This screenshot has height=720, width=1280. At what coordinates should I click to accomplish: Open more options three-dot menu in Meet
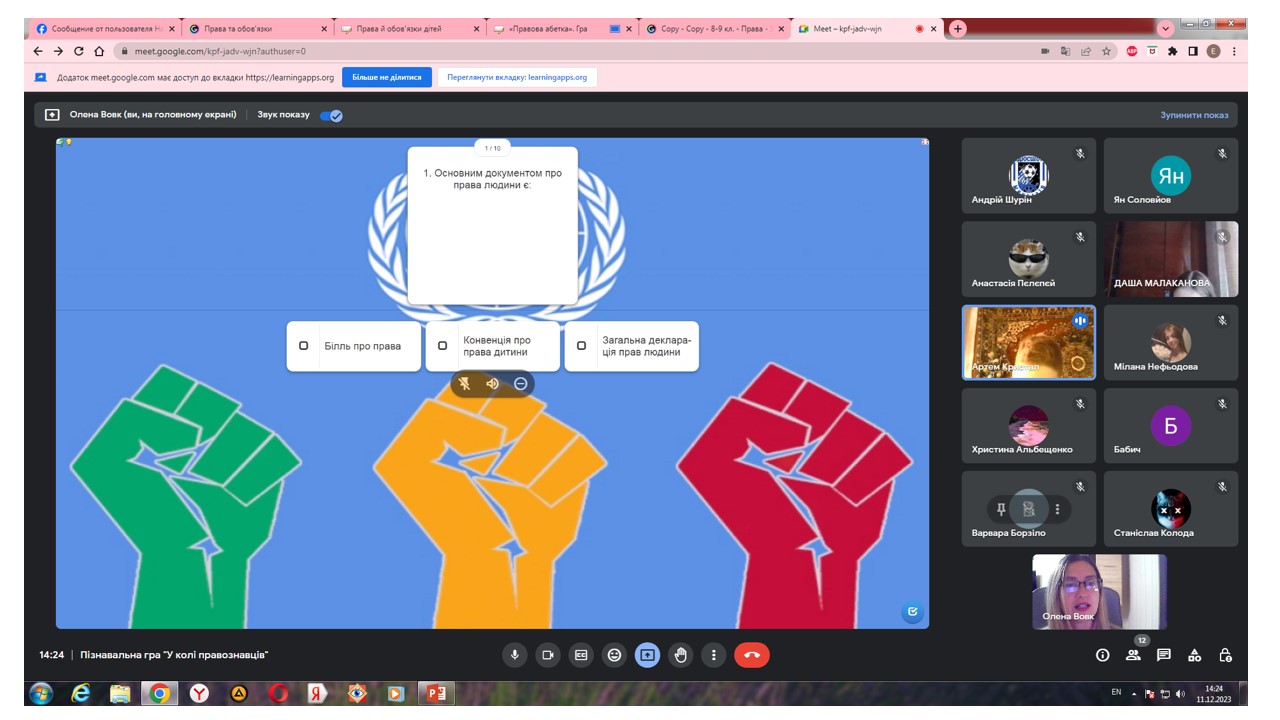(714, 655)
